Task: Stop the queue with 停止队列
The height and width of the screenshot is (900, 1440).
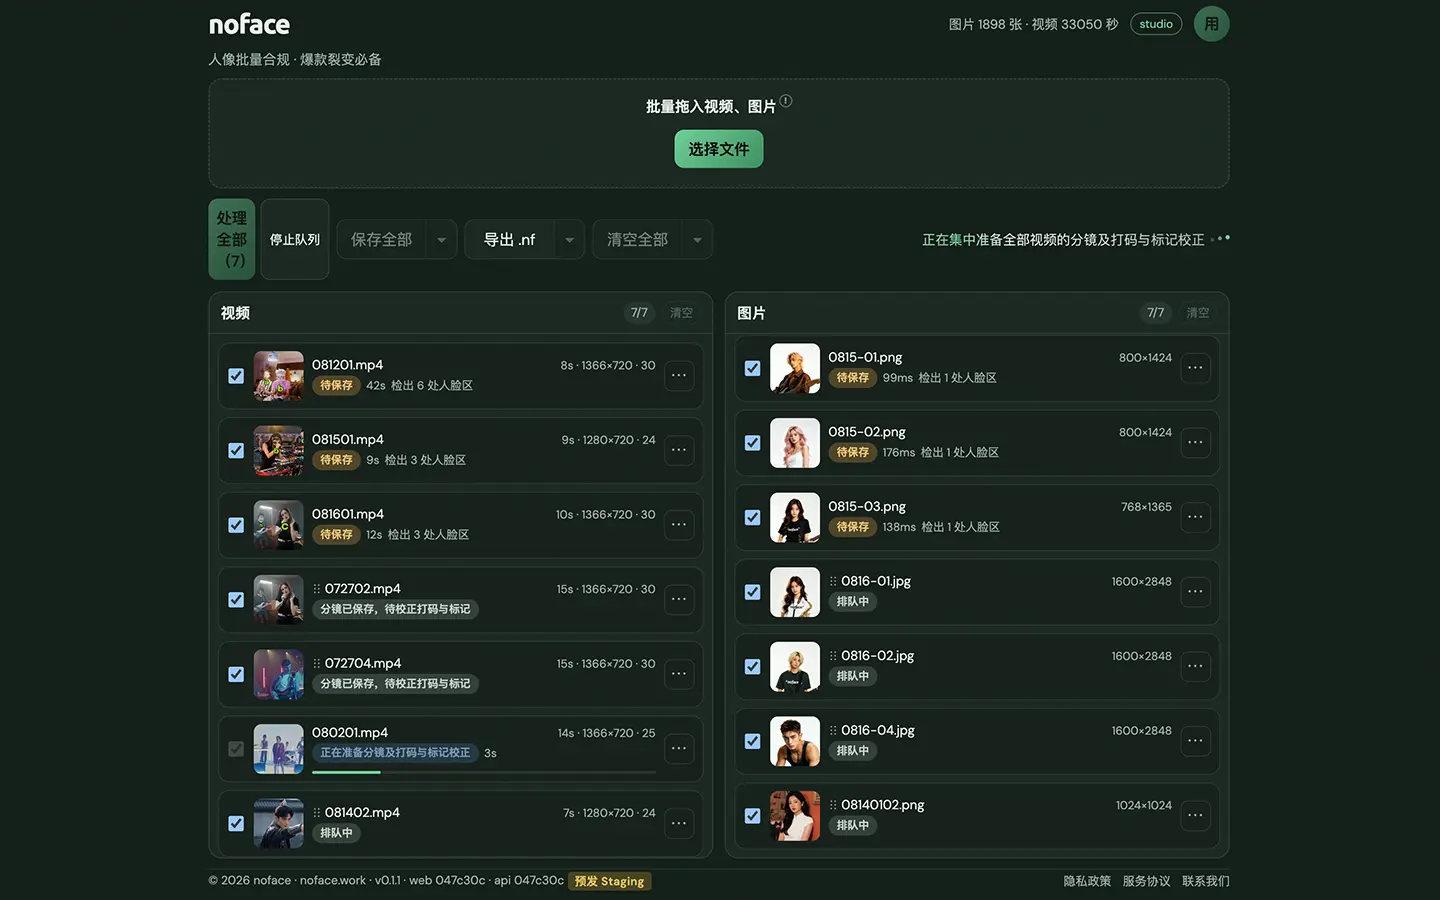Action: click(295, 239)
